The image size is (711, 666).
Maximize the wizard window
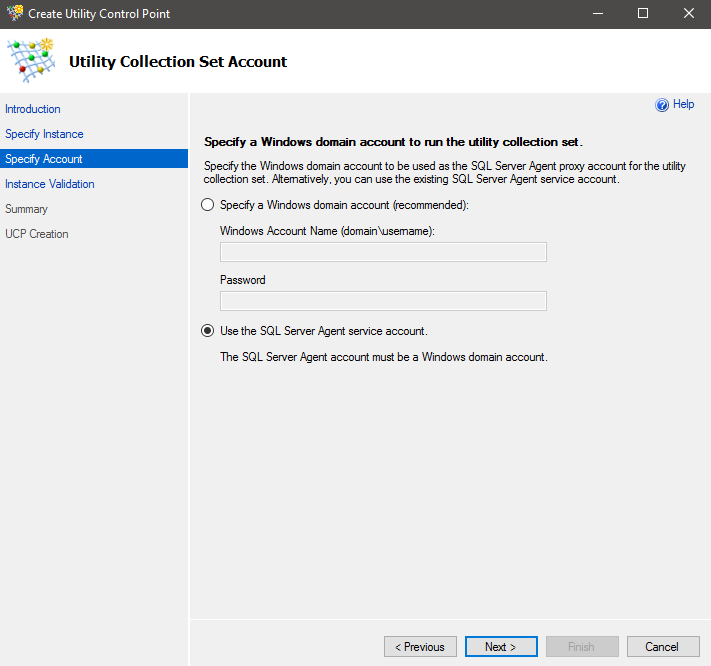642,14
